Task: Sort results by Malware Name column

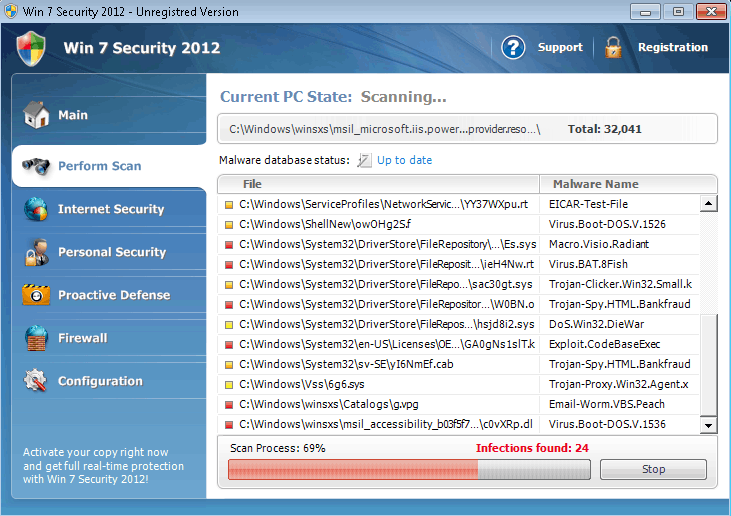Action: [593, 184]
